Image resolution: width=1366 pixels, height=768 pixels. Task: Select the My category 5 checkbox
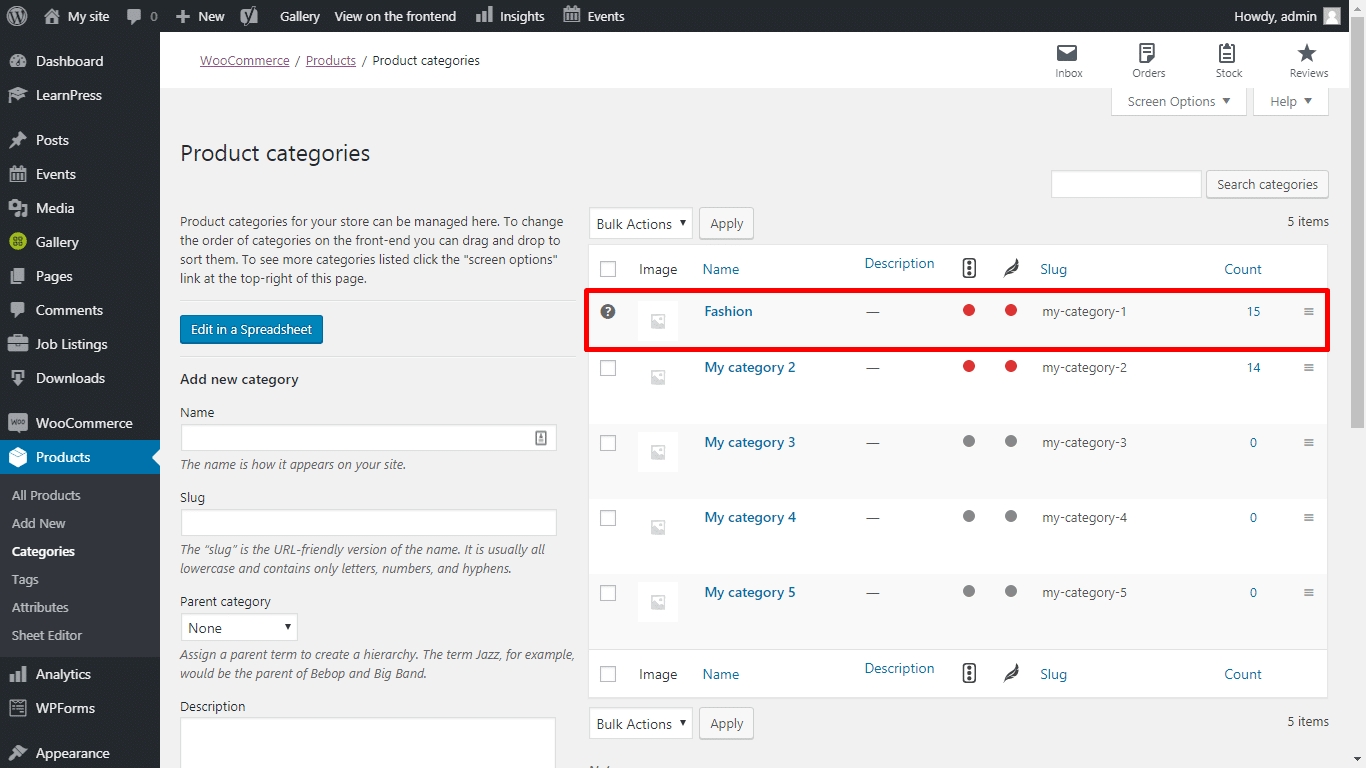(608, 593)
